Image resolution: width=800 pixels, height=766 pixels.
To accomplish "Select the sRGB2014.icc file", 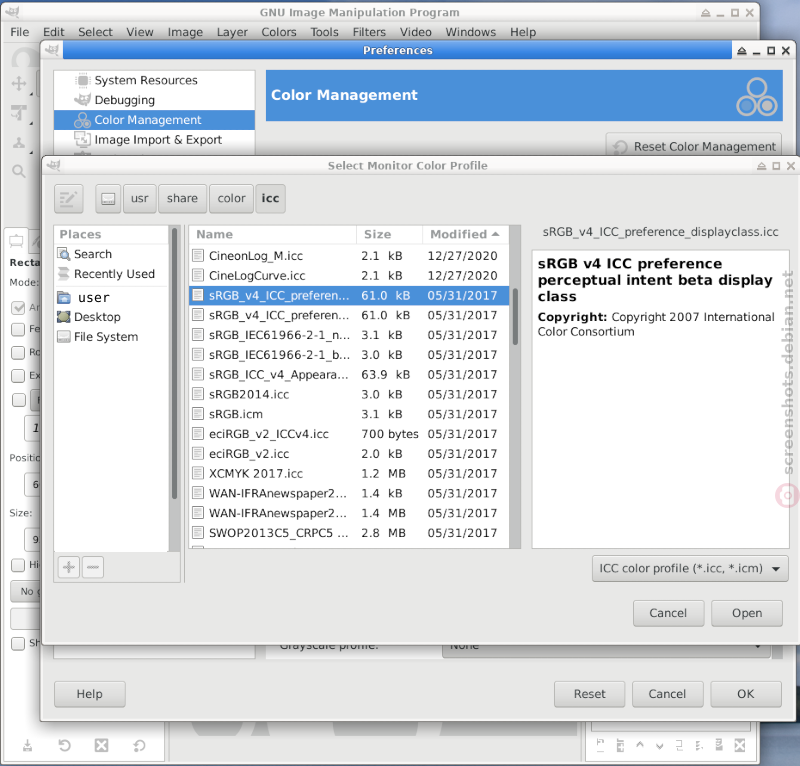I will [x=349, y=394].
